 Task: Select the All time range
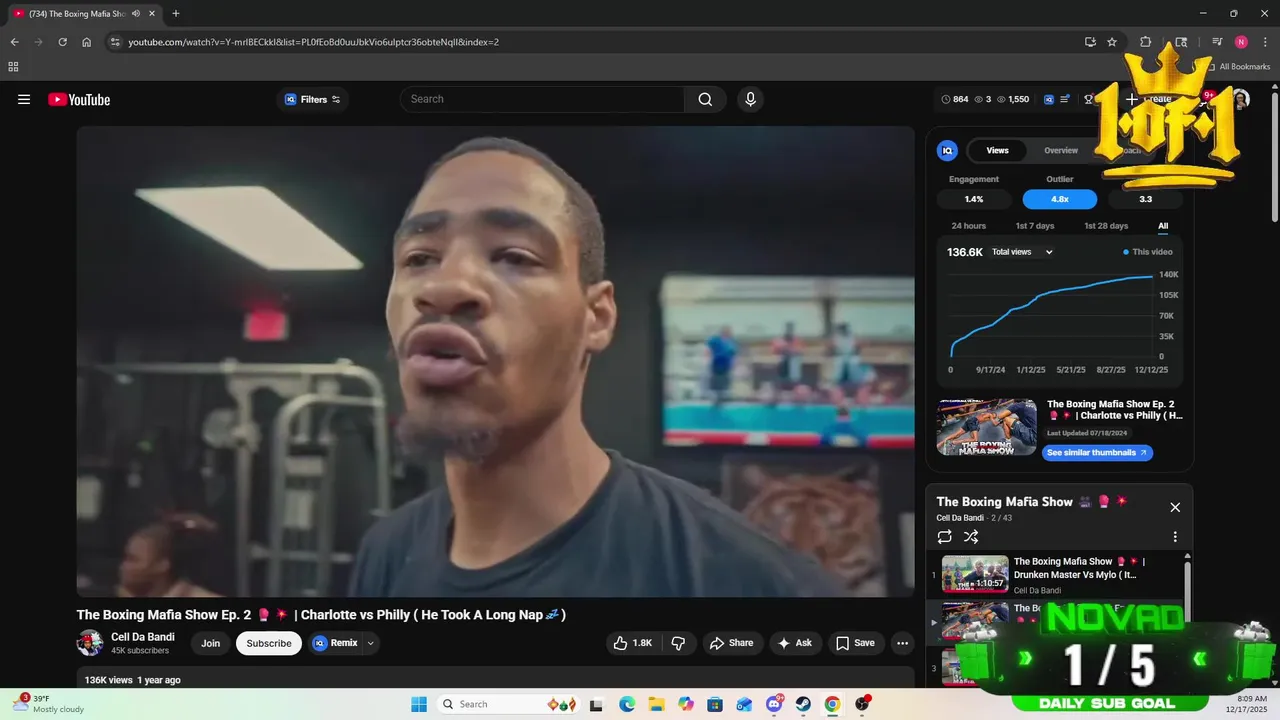tap(1163, 226)
